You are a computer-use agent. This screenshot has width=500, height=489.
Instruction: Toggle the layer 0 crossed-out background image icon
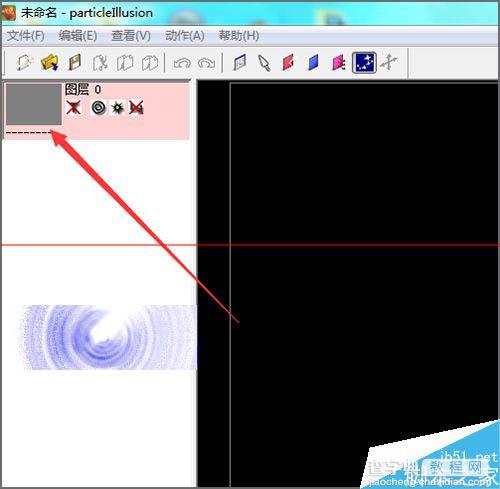pyautogui.click(x=136, y=107)
